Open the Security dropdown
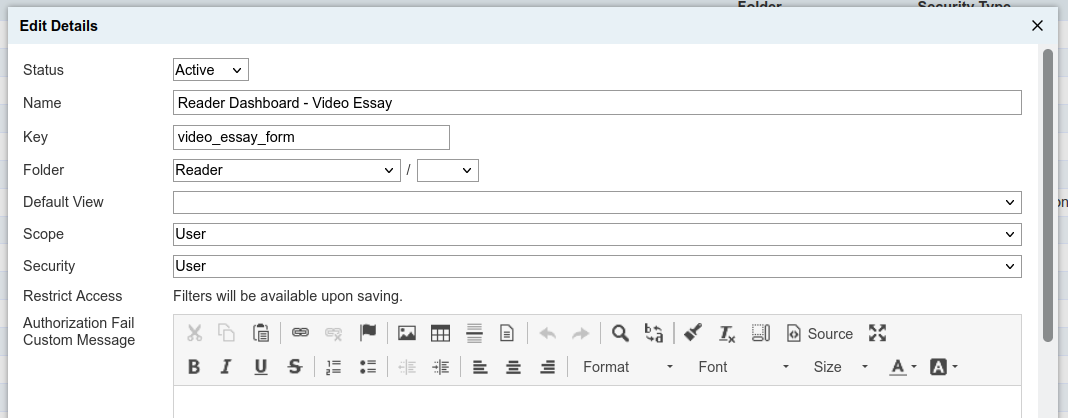The height and width of the screenshot is (418, 1068). [x=597, y=266]
